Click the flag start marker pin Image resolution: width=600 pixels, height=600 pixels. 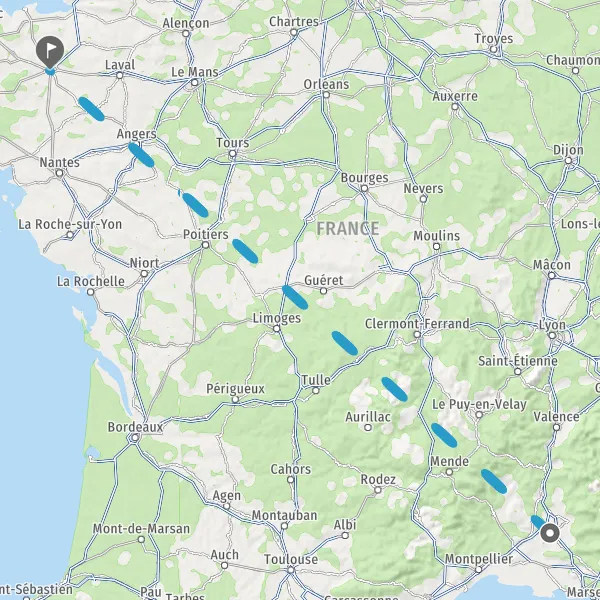[x=50, y=52]
